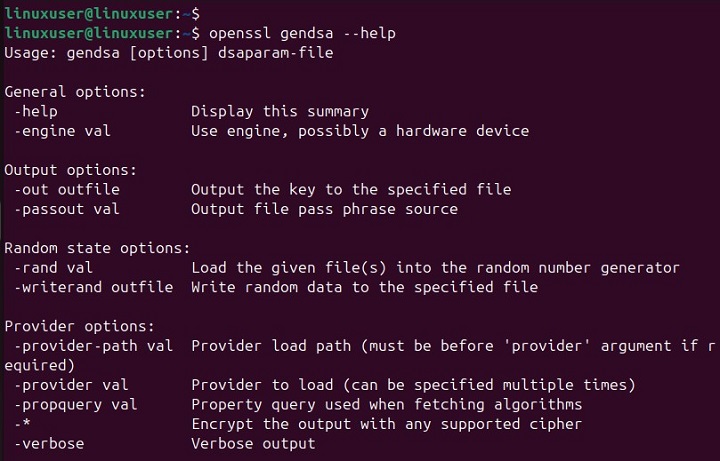Image resolution: width=720 pixels, height=461 pixels.
Task: Click 'Encrypt the output with any supported cipher'
Action: [386, 424]
